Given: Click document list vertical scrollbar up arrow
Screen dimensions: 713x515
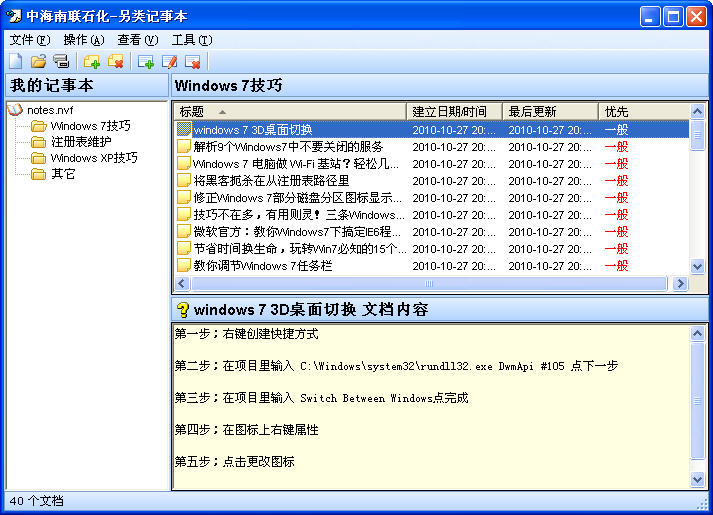Looking at the screenshot, I should [x=697, y=111].
